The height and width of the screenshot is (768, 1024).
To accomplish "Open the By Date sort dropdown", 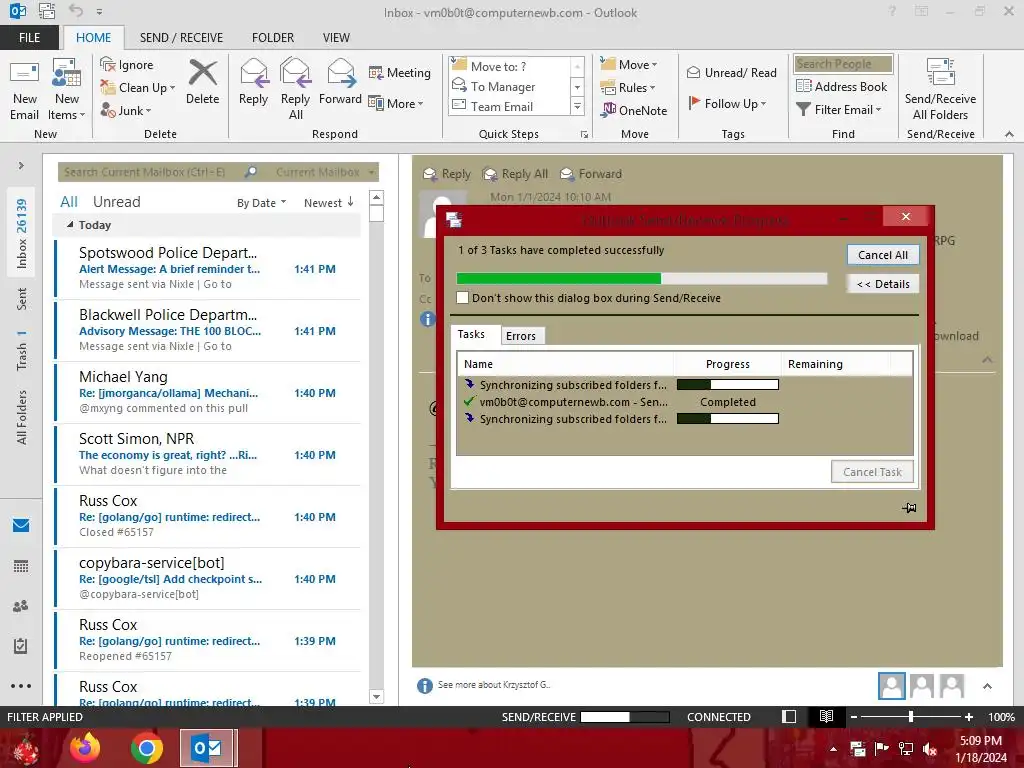I will point(261,202).
